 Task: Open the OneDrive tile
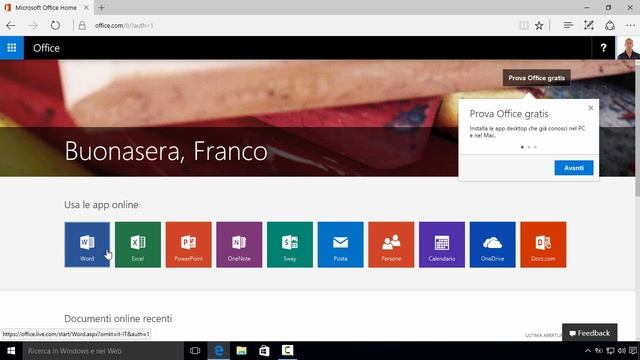click(x=492, y=244)
